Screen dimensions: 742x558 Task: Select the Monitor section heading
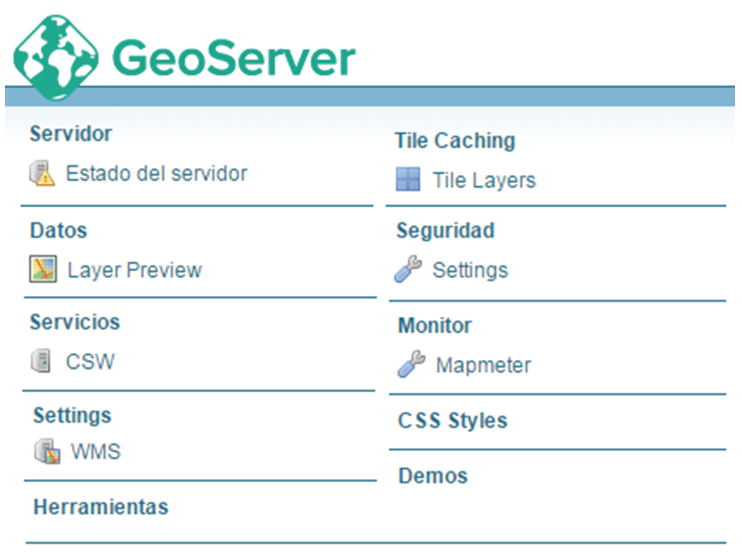click(x=435, y=325)
